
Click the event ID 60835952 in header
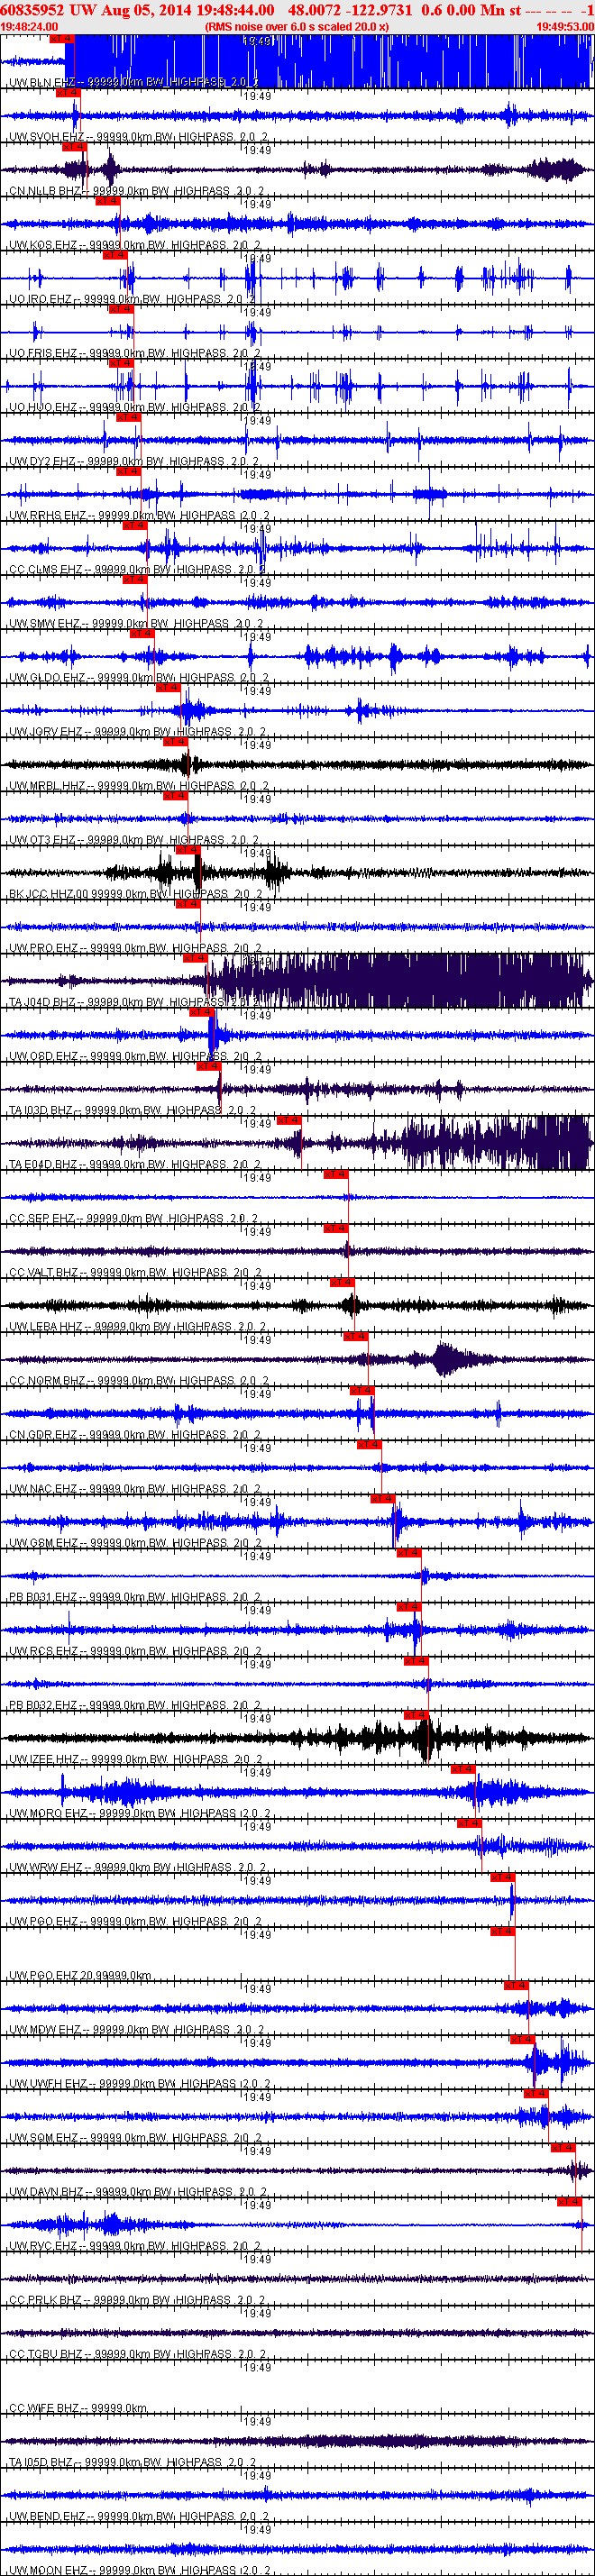(34, 10)
